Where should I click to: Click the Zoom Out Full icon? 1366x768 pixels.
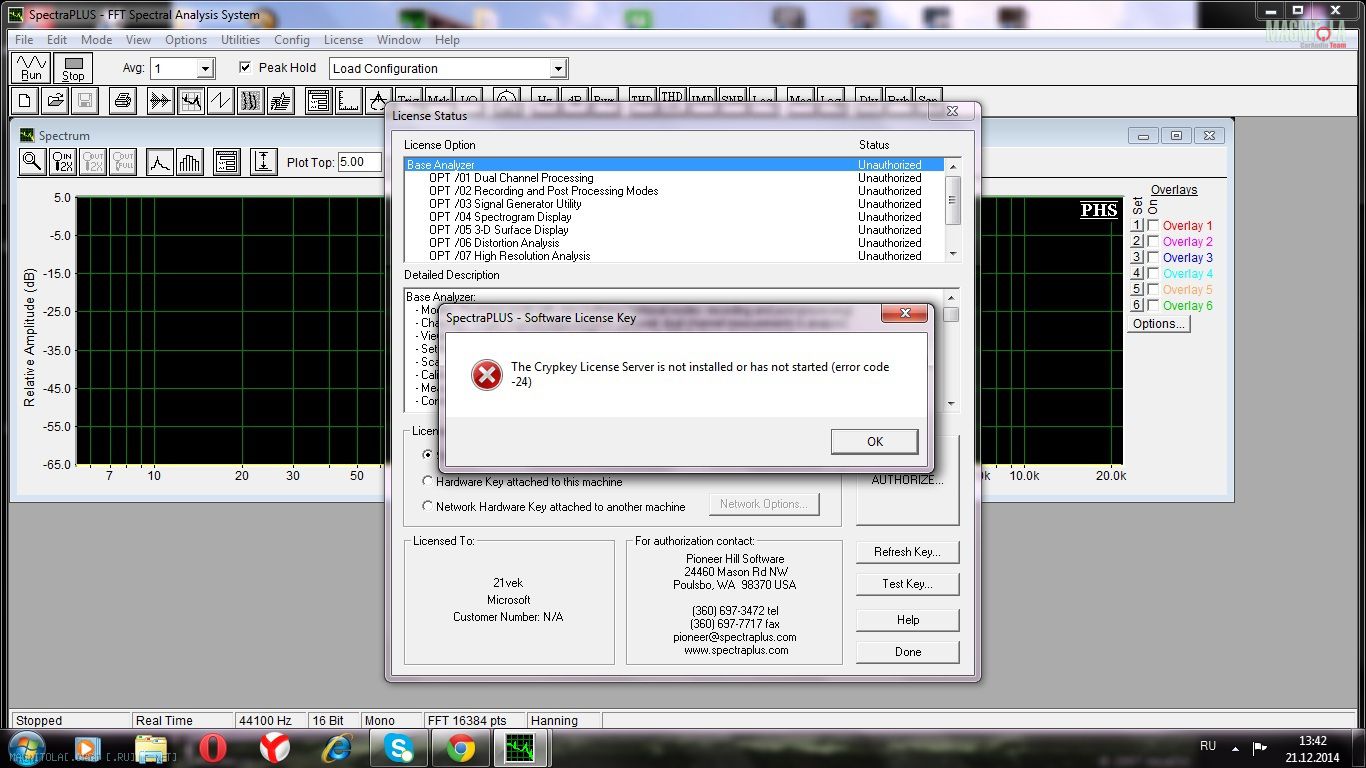point(123,161)
